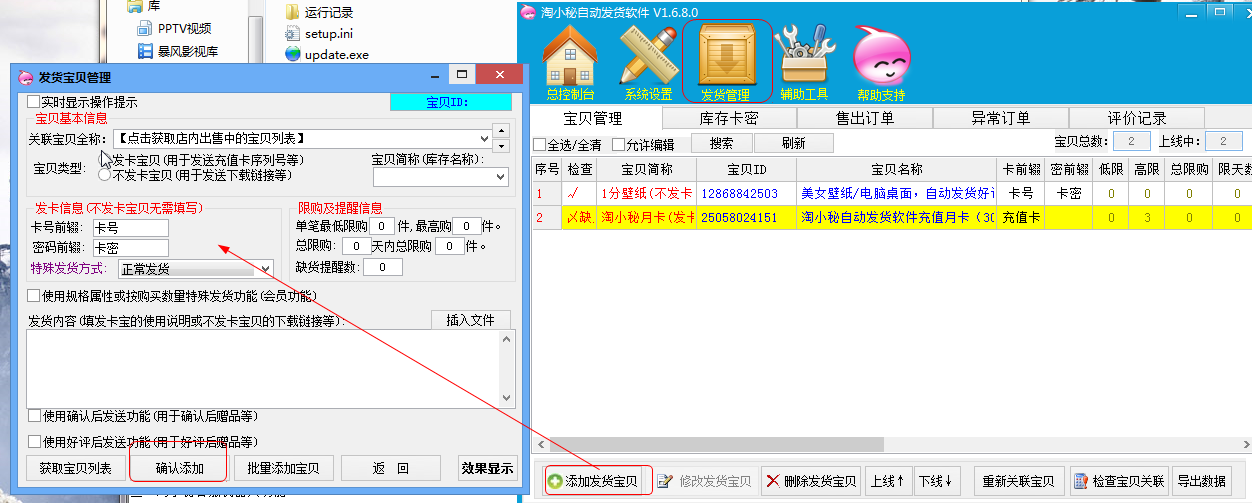1252x503 pixels.
Task: Click the 效果显示 button
Action: pyautogui.click(x=487, y=468)
